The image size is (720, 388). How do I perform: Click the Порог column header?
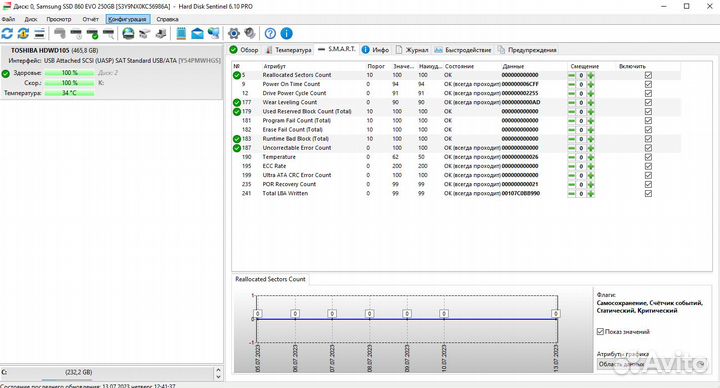tap(376, 67)
